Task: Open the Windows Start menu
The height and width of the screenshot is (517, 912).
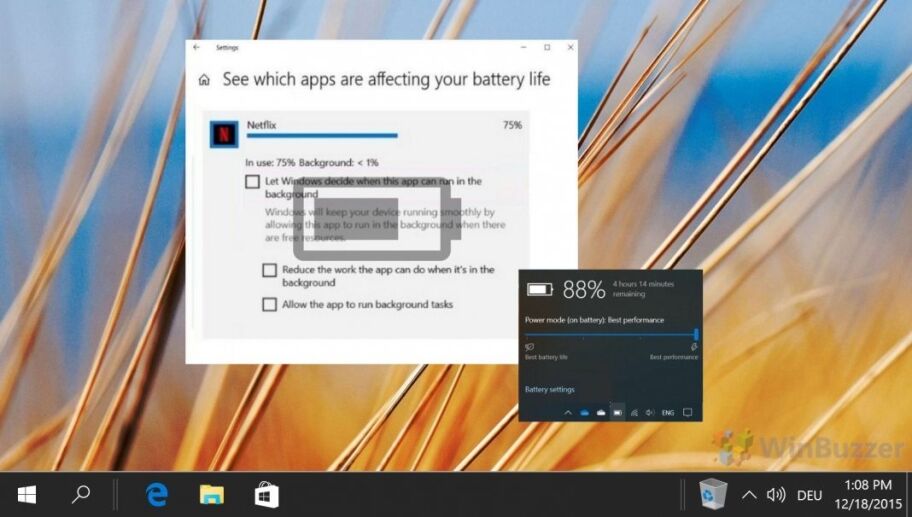Action: 27,495
